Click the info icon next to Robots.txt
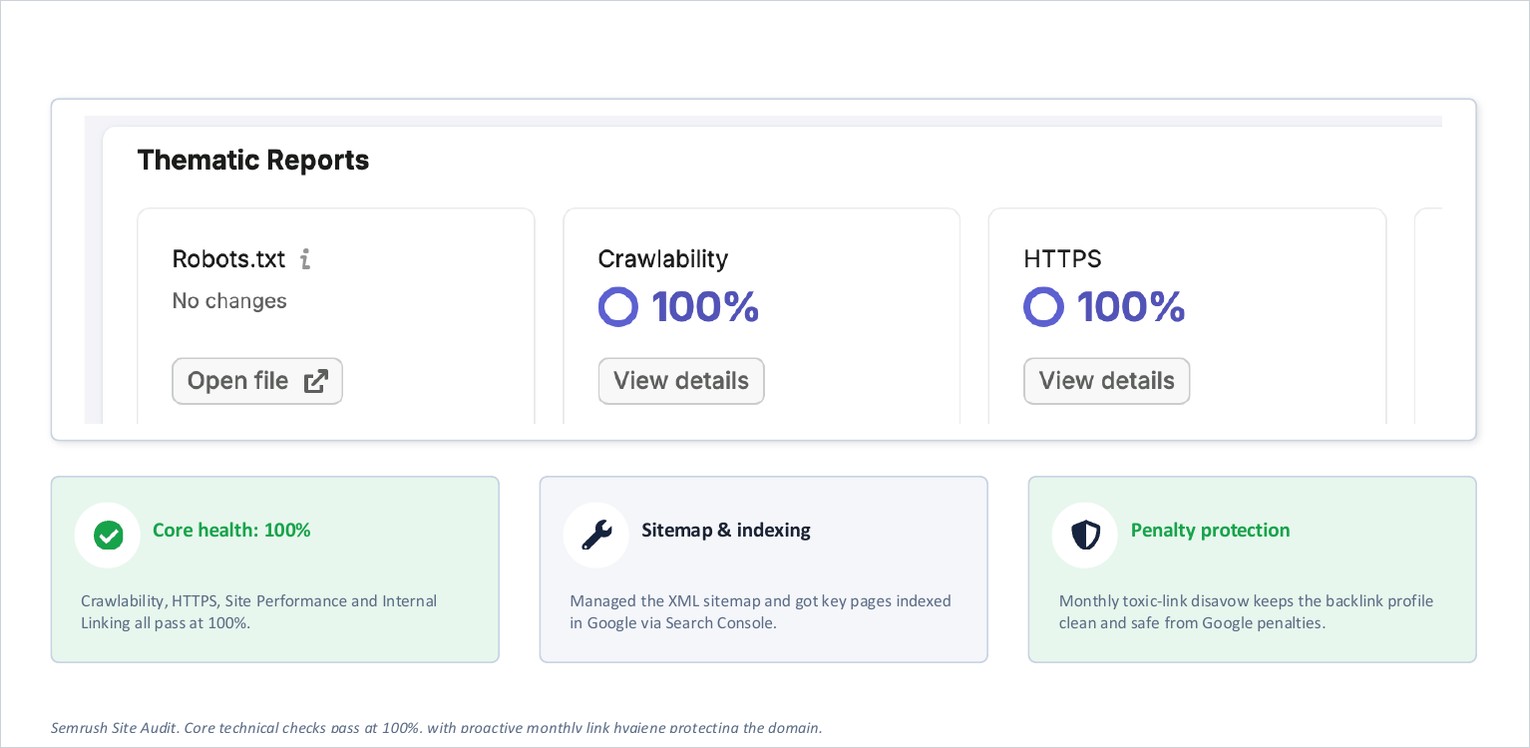This screenshot has height=748, width=1530. pyautogui.click(x=305, y=259)
